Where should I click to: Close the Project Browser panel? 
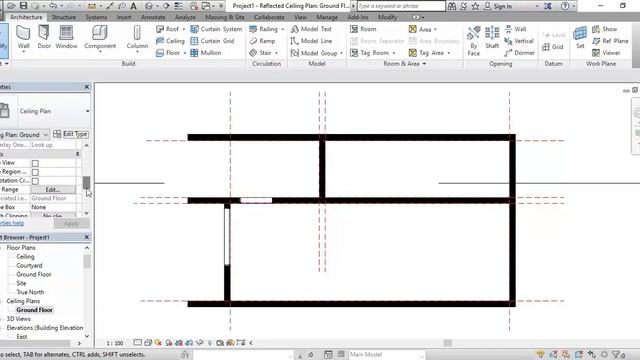click(87, 237)
